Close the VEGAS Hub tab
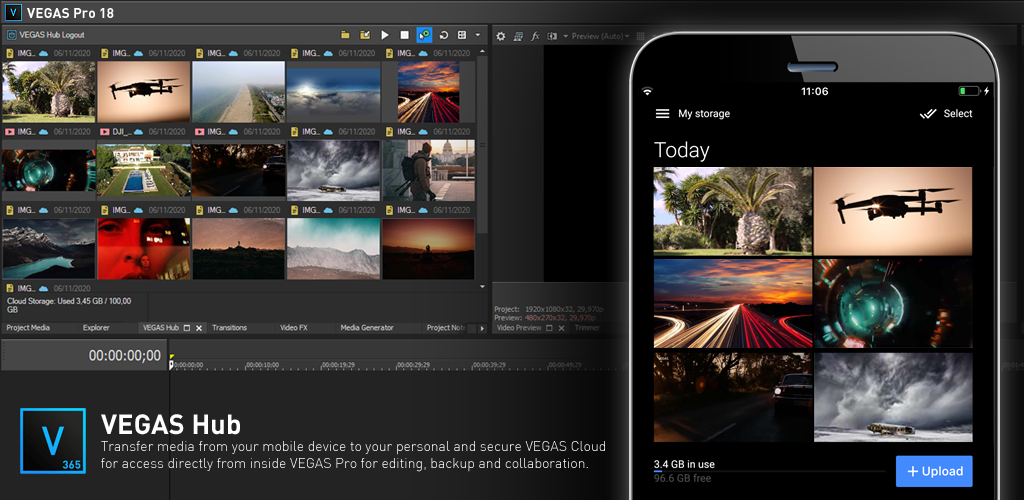This screenshot has width=1024, height=500. coord(199,328)
